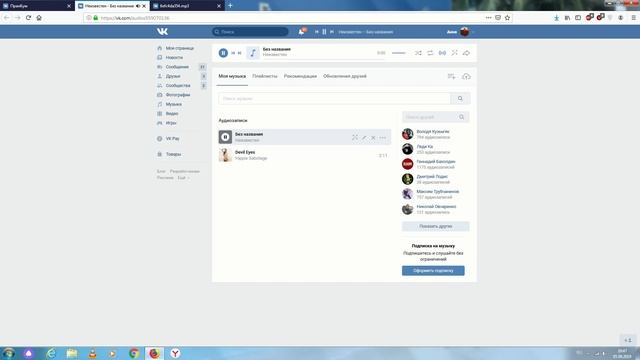Click the Показать других button
Screen dimensions: 640x360
(x=436, y=226)
